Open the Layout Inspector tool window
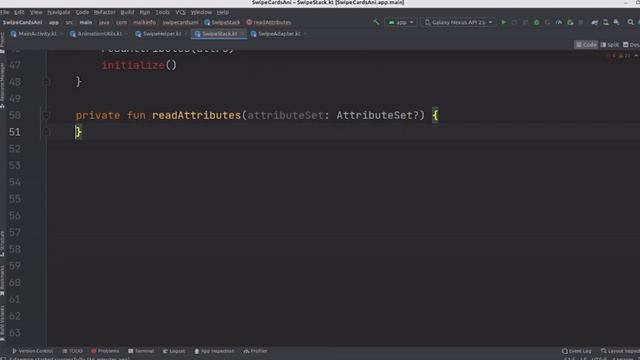This screenshot has width=640, height=360. 620,351
